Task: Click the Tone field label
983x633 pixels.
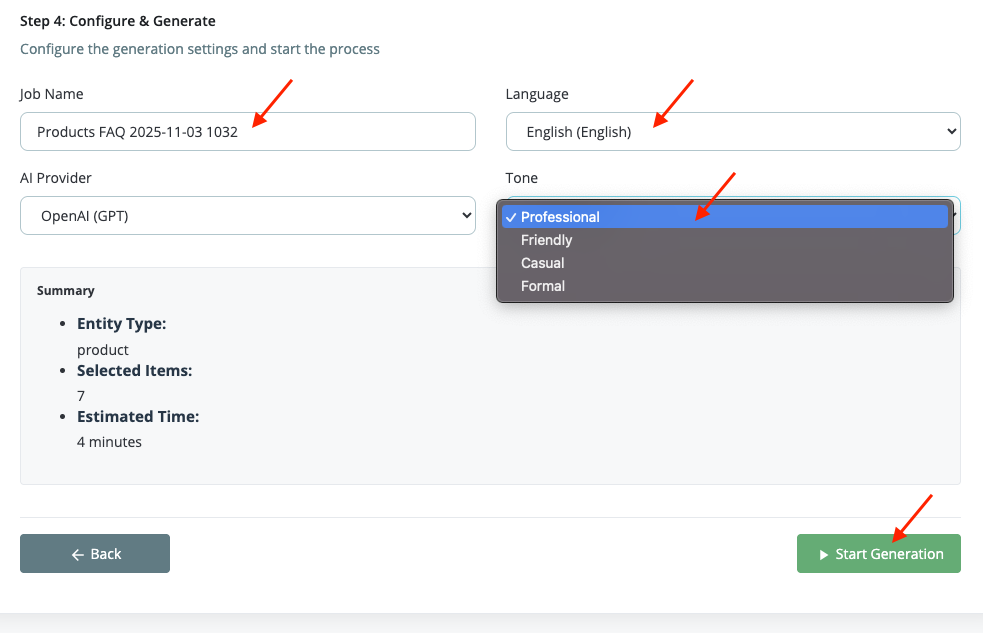Action: coord(522,178)
